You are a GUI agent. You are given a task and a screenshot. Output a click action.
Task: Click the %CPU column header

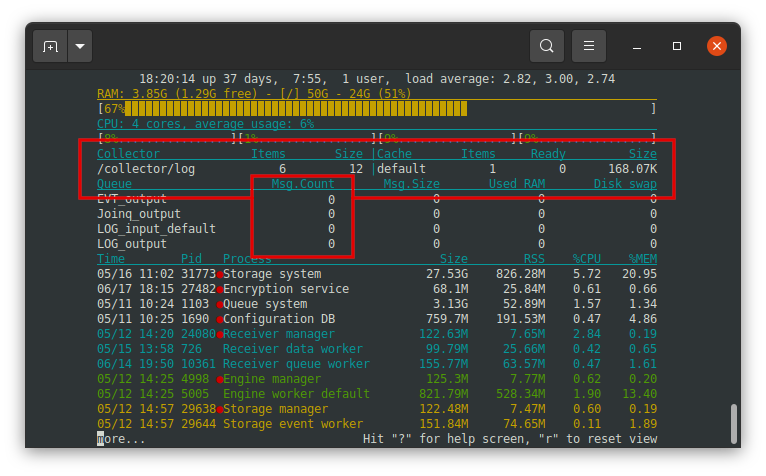[x=587, y=259]
